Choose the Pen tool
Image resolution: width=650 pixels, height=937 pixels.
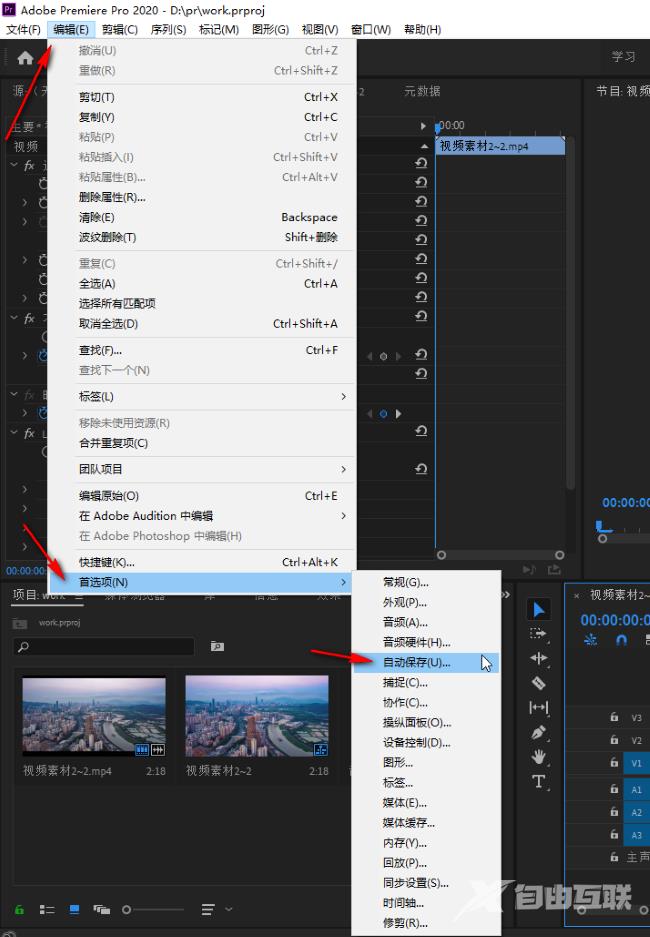click(538, 732)
